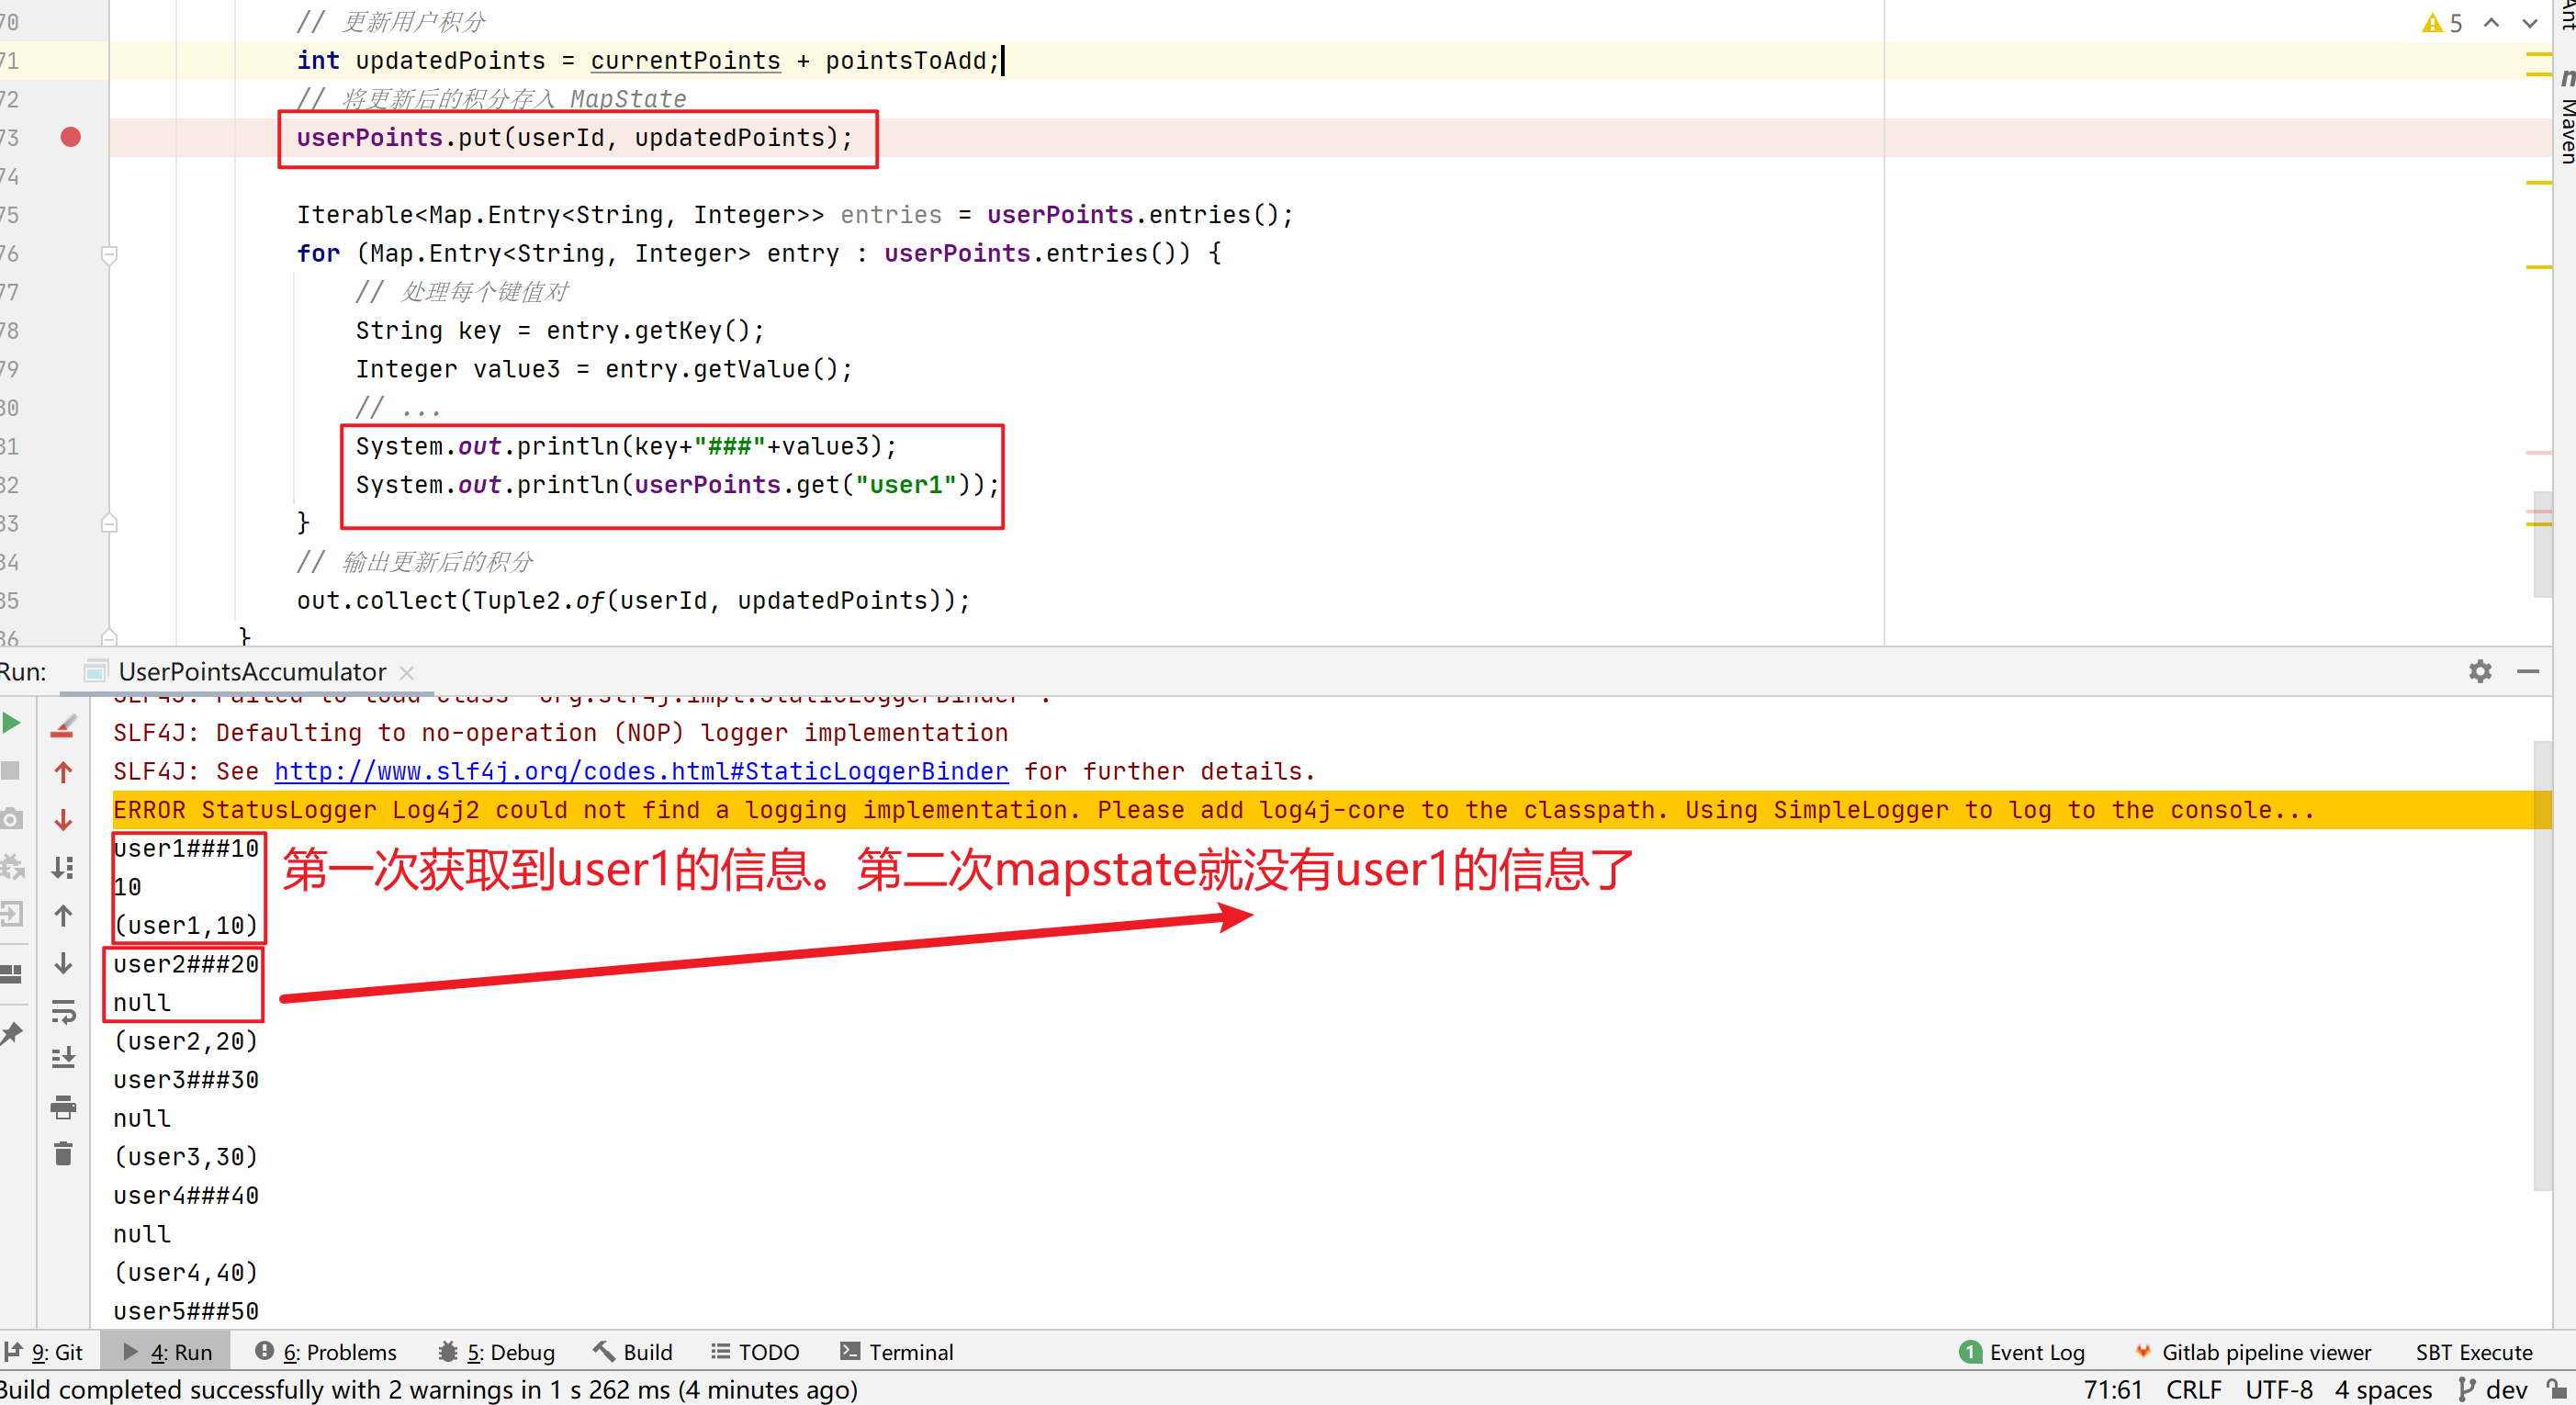Open the Event Log
The width and height of the screenshot is (2576, 1405).
2022,1352
